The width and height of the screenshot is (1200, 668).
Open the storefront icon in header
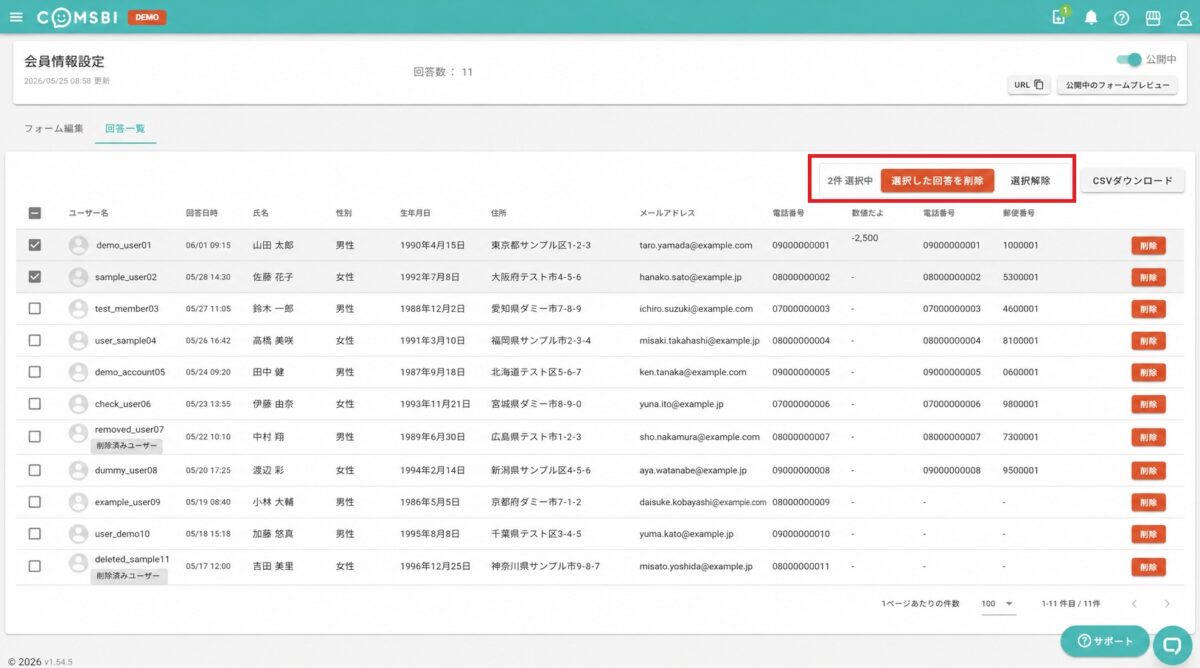pyautogui.click(x=1152, y=18)
